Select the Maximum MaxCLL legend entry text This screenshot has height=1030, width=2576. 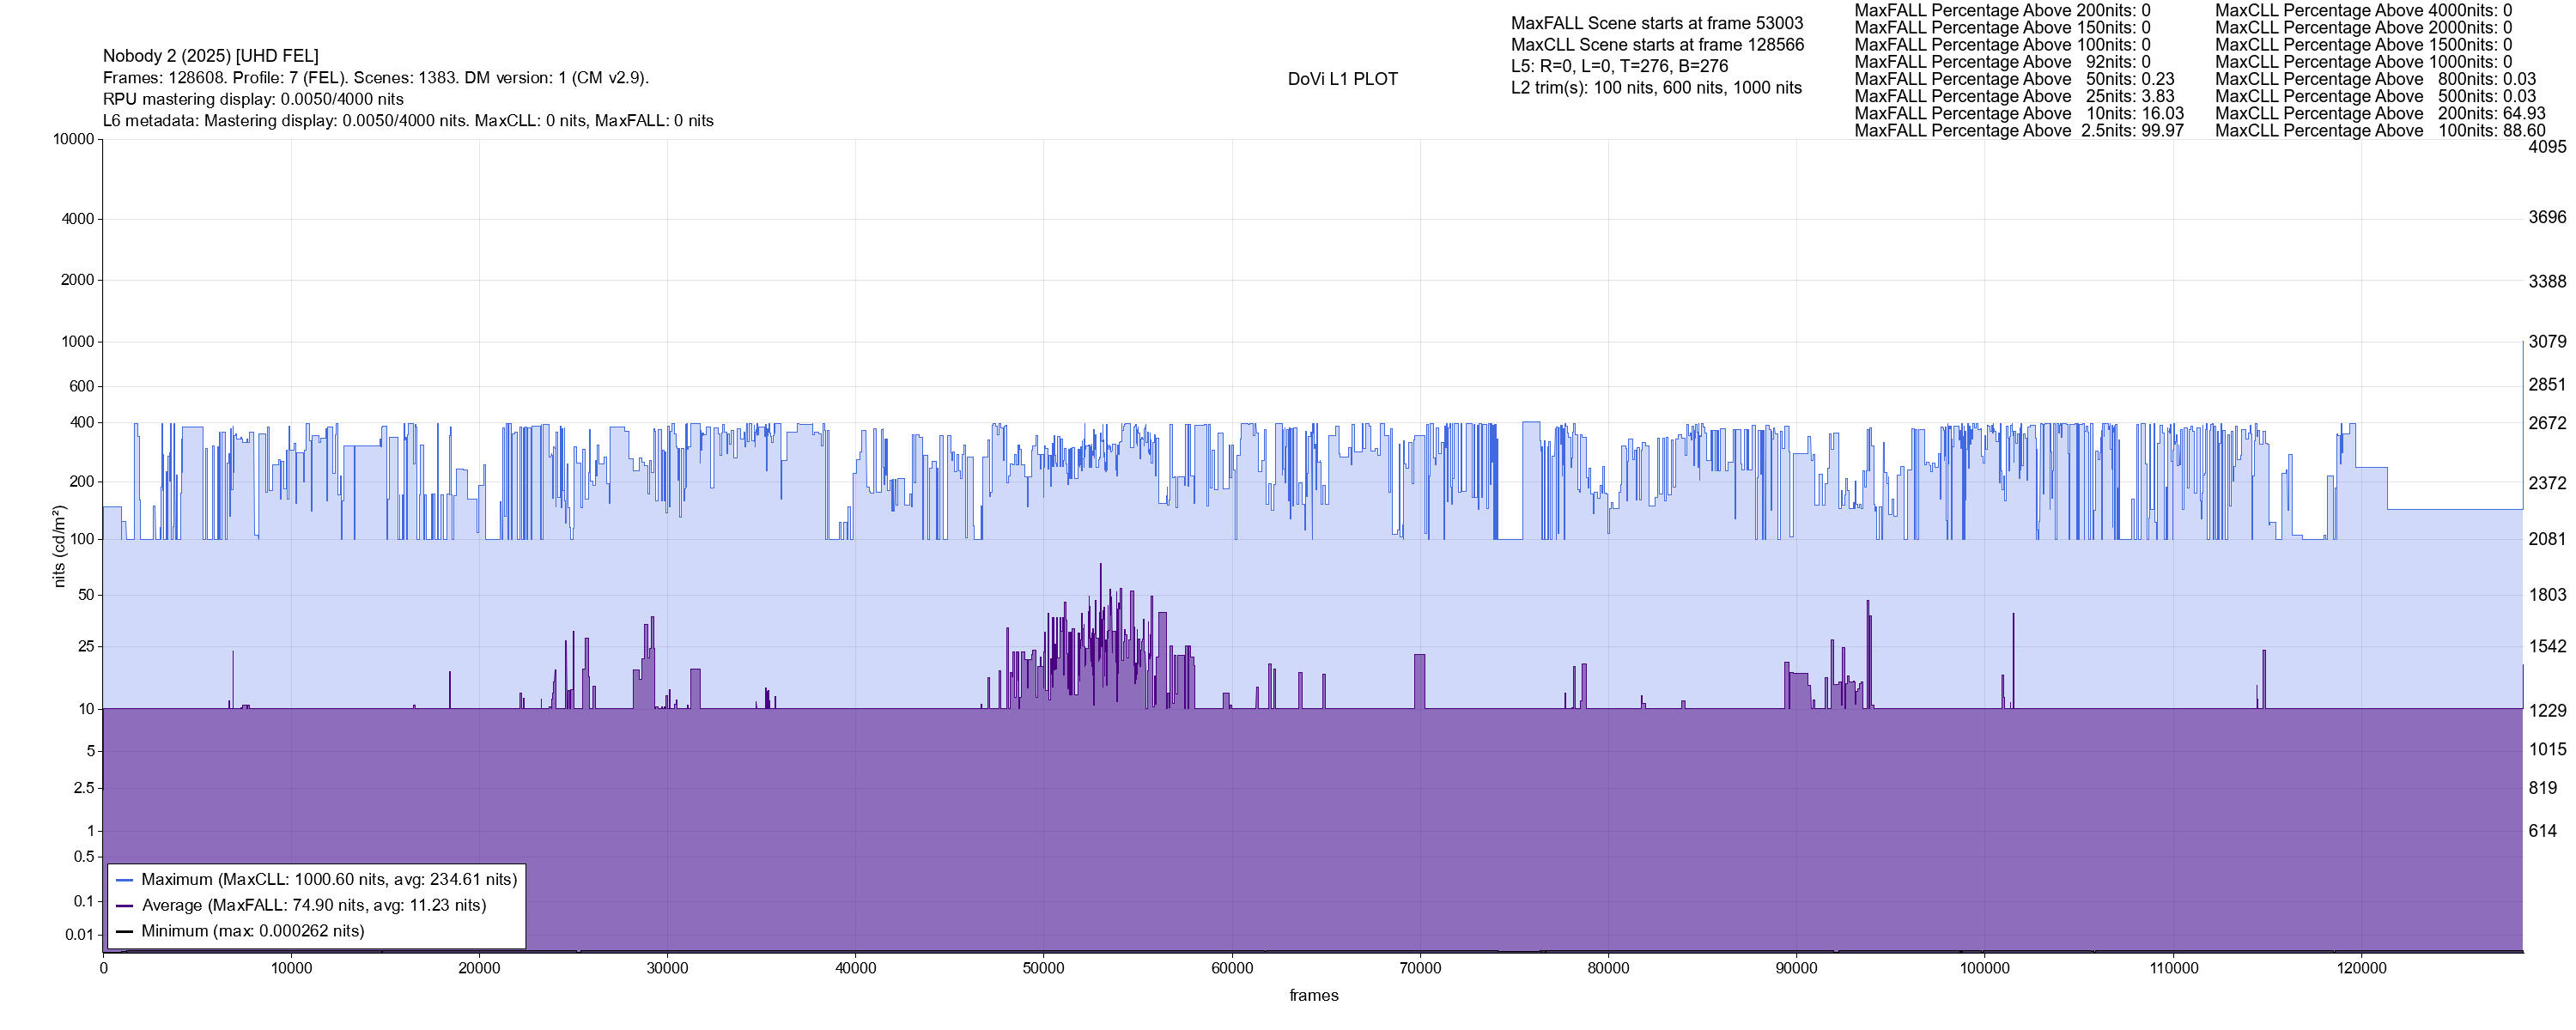click(329, 880)
